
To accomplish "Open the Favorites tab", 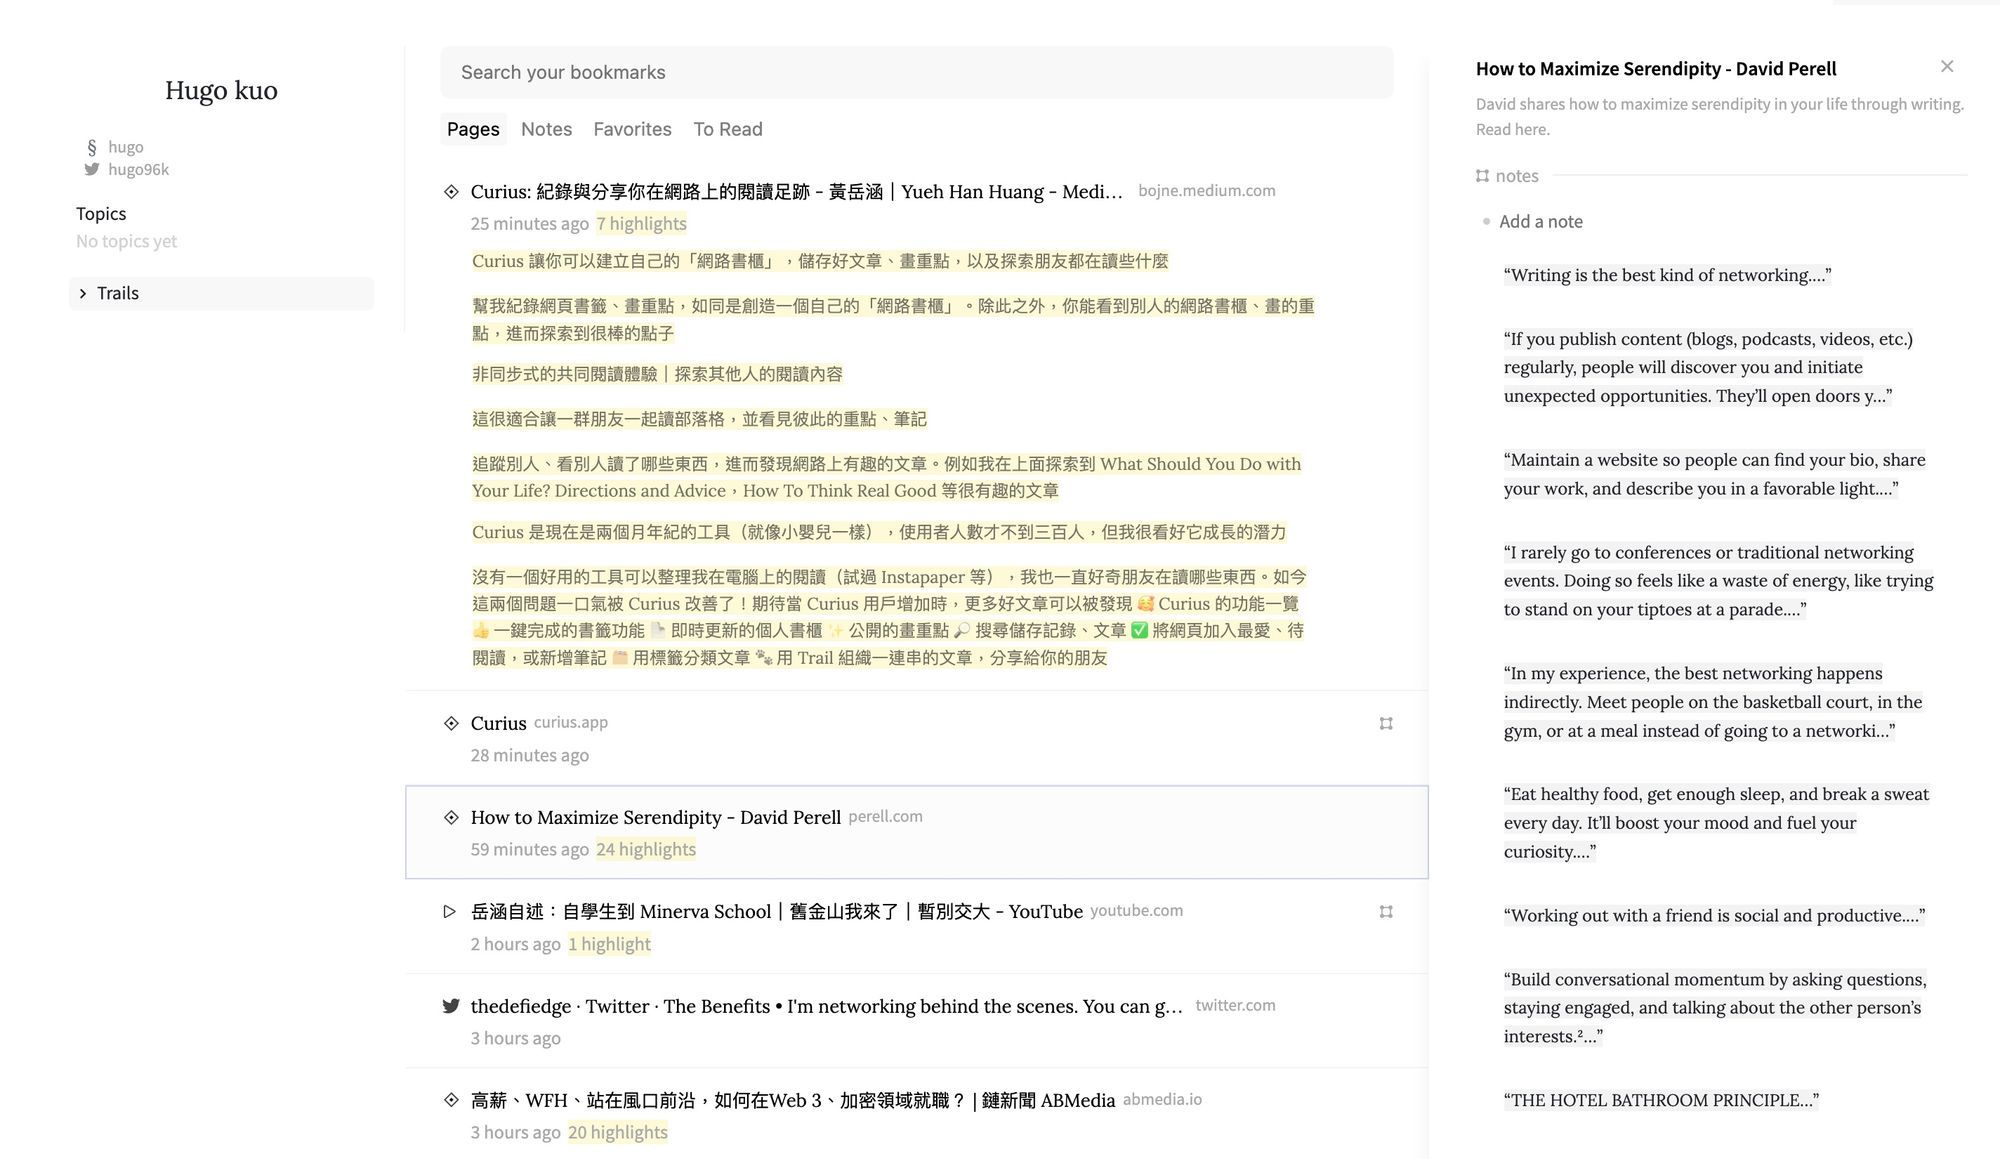I will 632,129.
